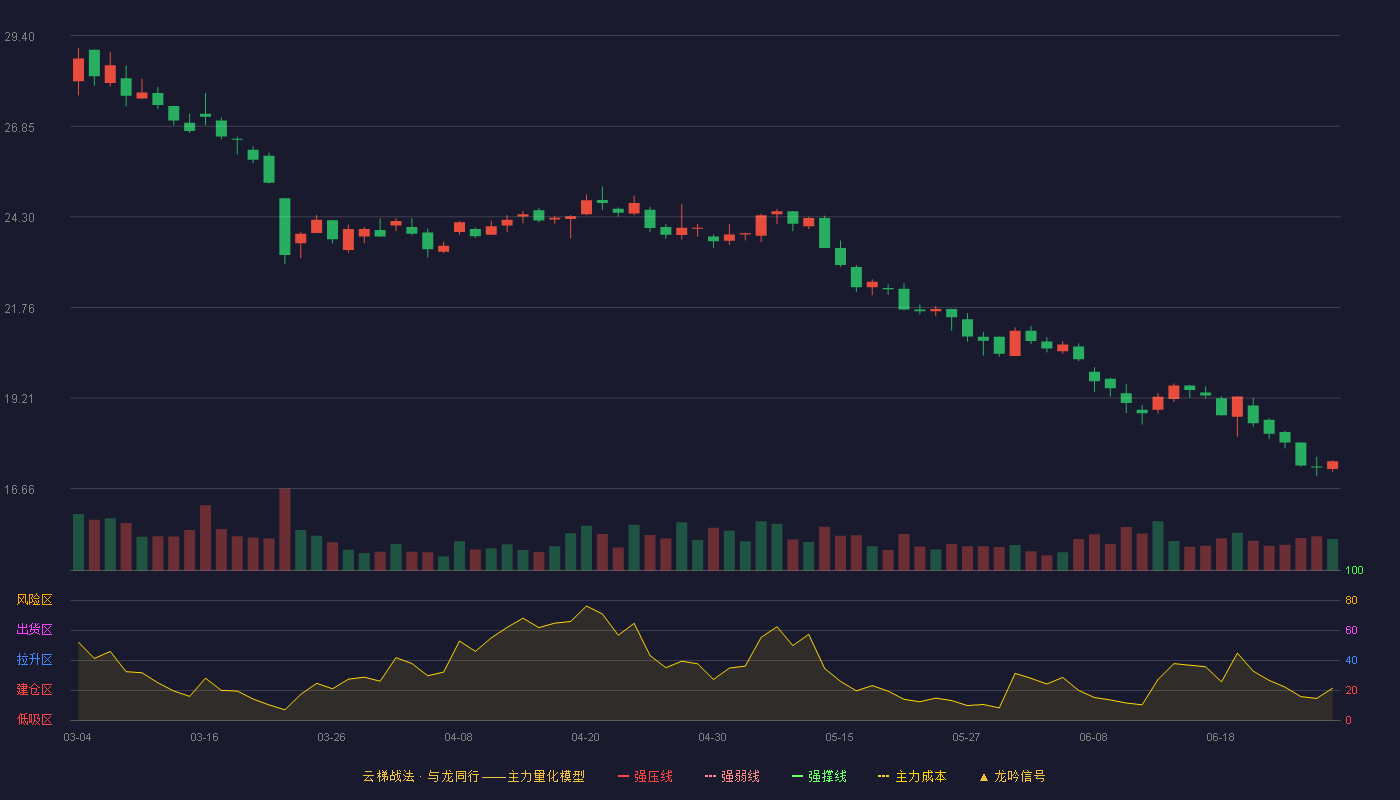1400x800 pixels.
Task: Click the 29.40 price axis label
Action: coord(19,37)
